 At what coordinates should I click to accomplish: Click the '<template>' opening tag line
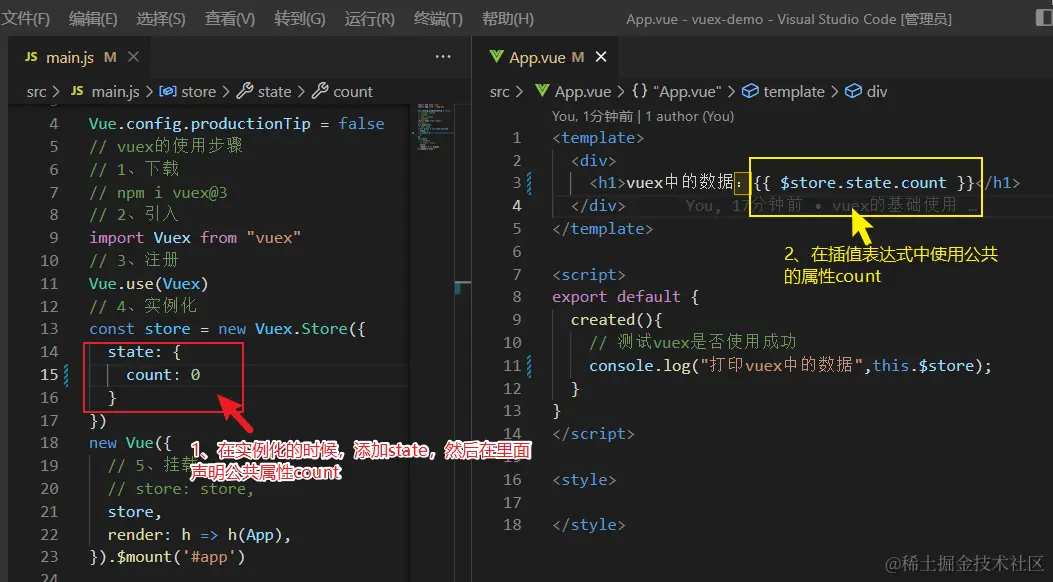click(598, 138)
